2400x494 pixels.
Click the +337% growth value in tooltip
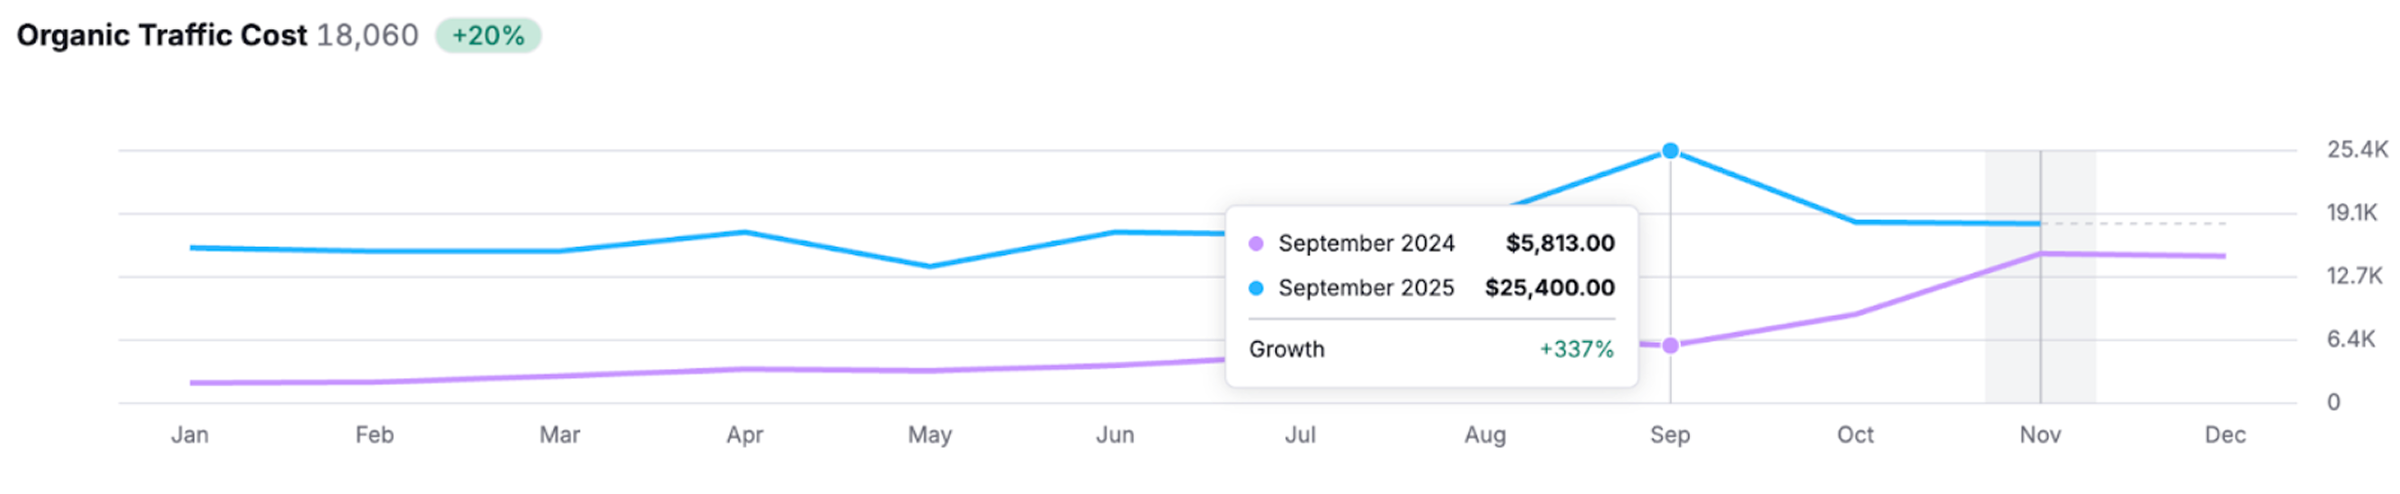1576,349
